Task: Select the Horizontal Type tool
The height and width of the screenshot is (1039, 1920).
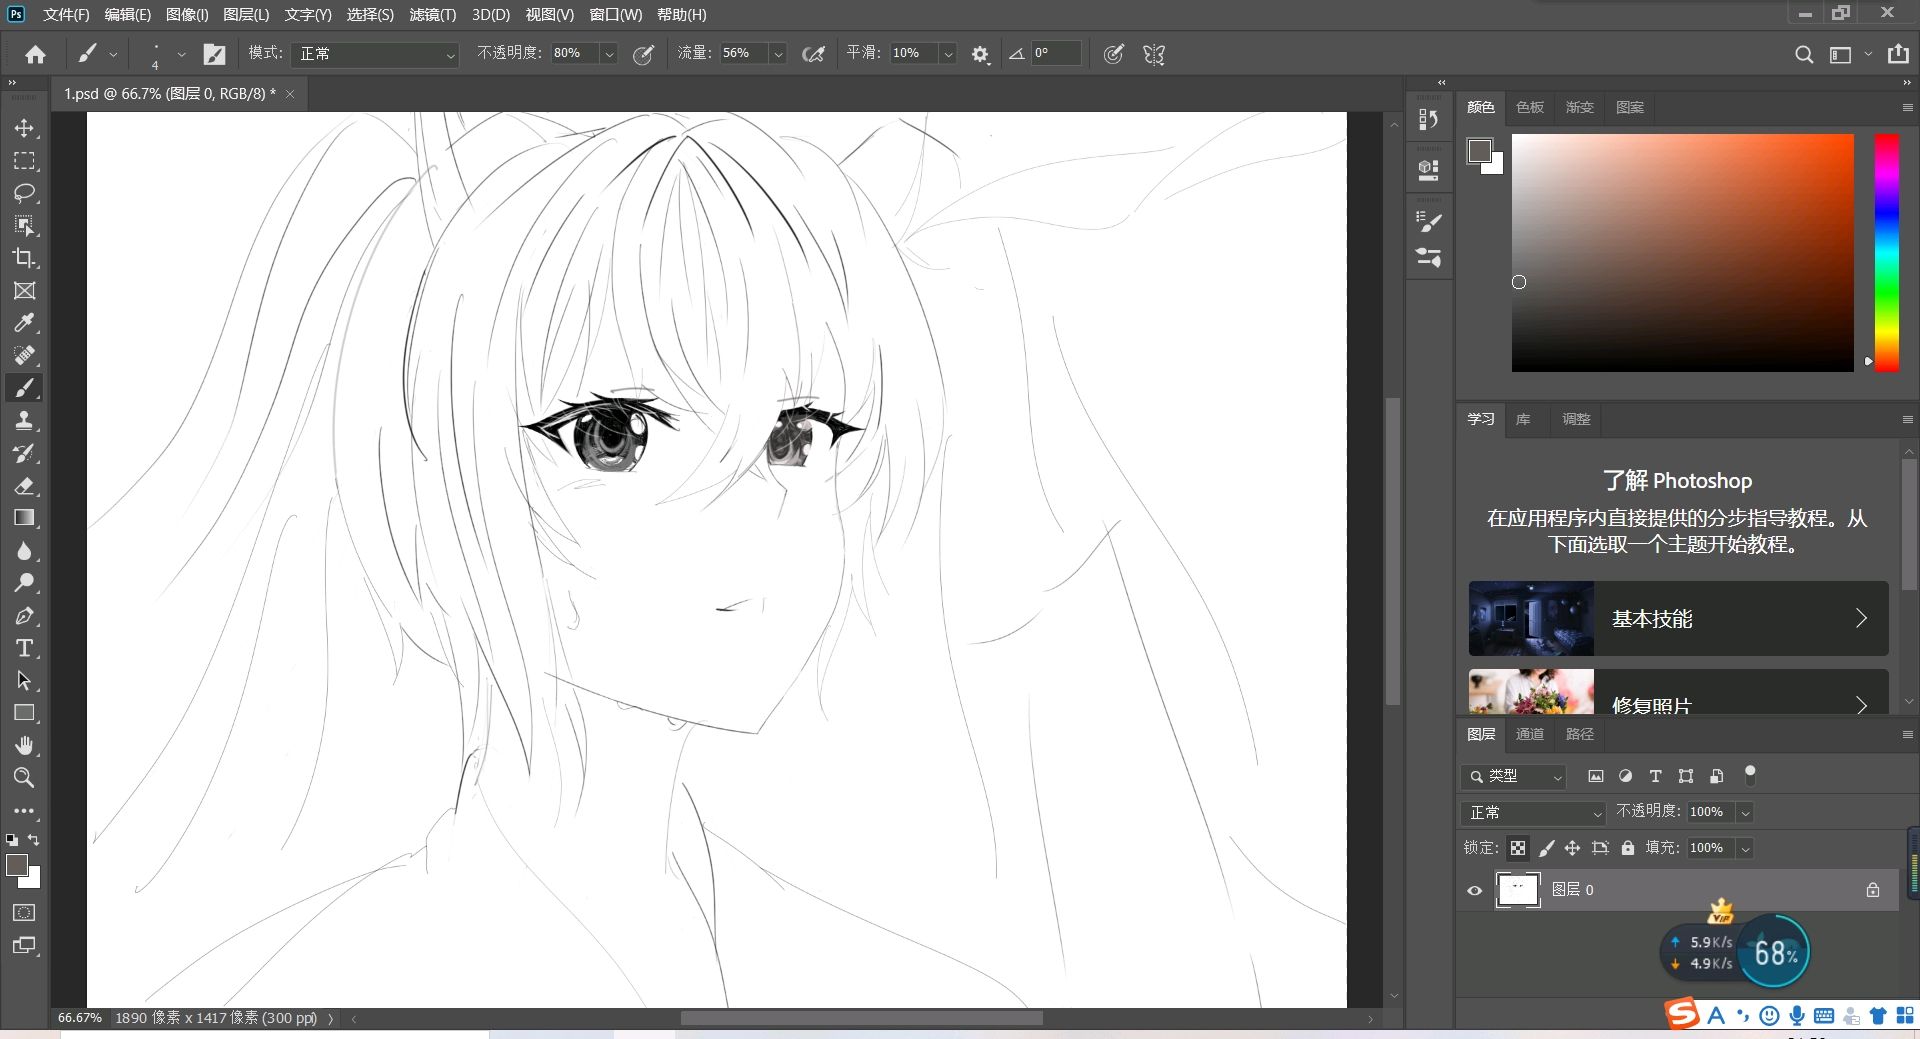Action: pyautogui.click(x=24, y=648)
